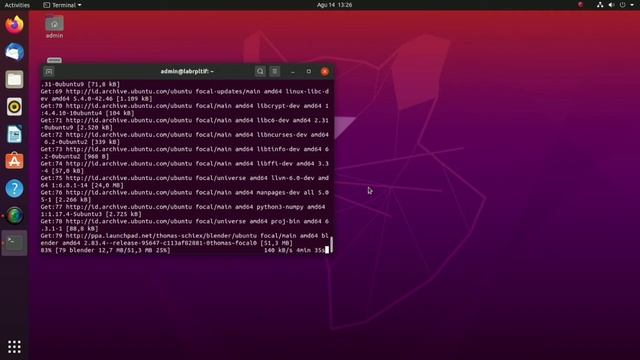Maximize the terminal window
This screenshot has height=360, width=640.
point(309,71)
